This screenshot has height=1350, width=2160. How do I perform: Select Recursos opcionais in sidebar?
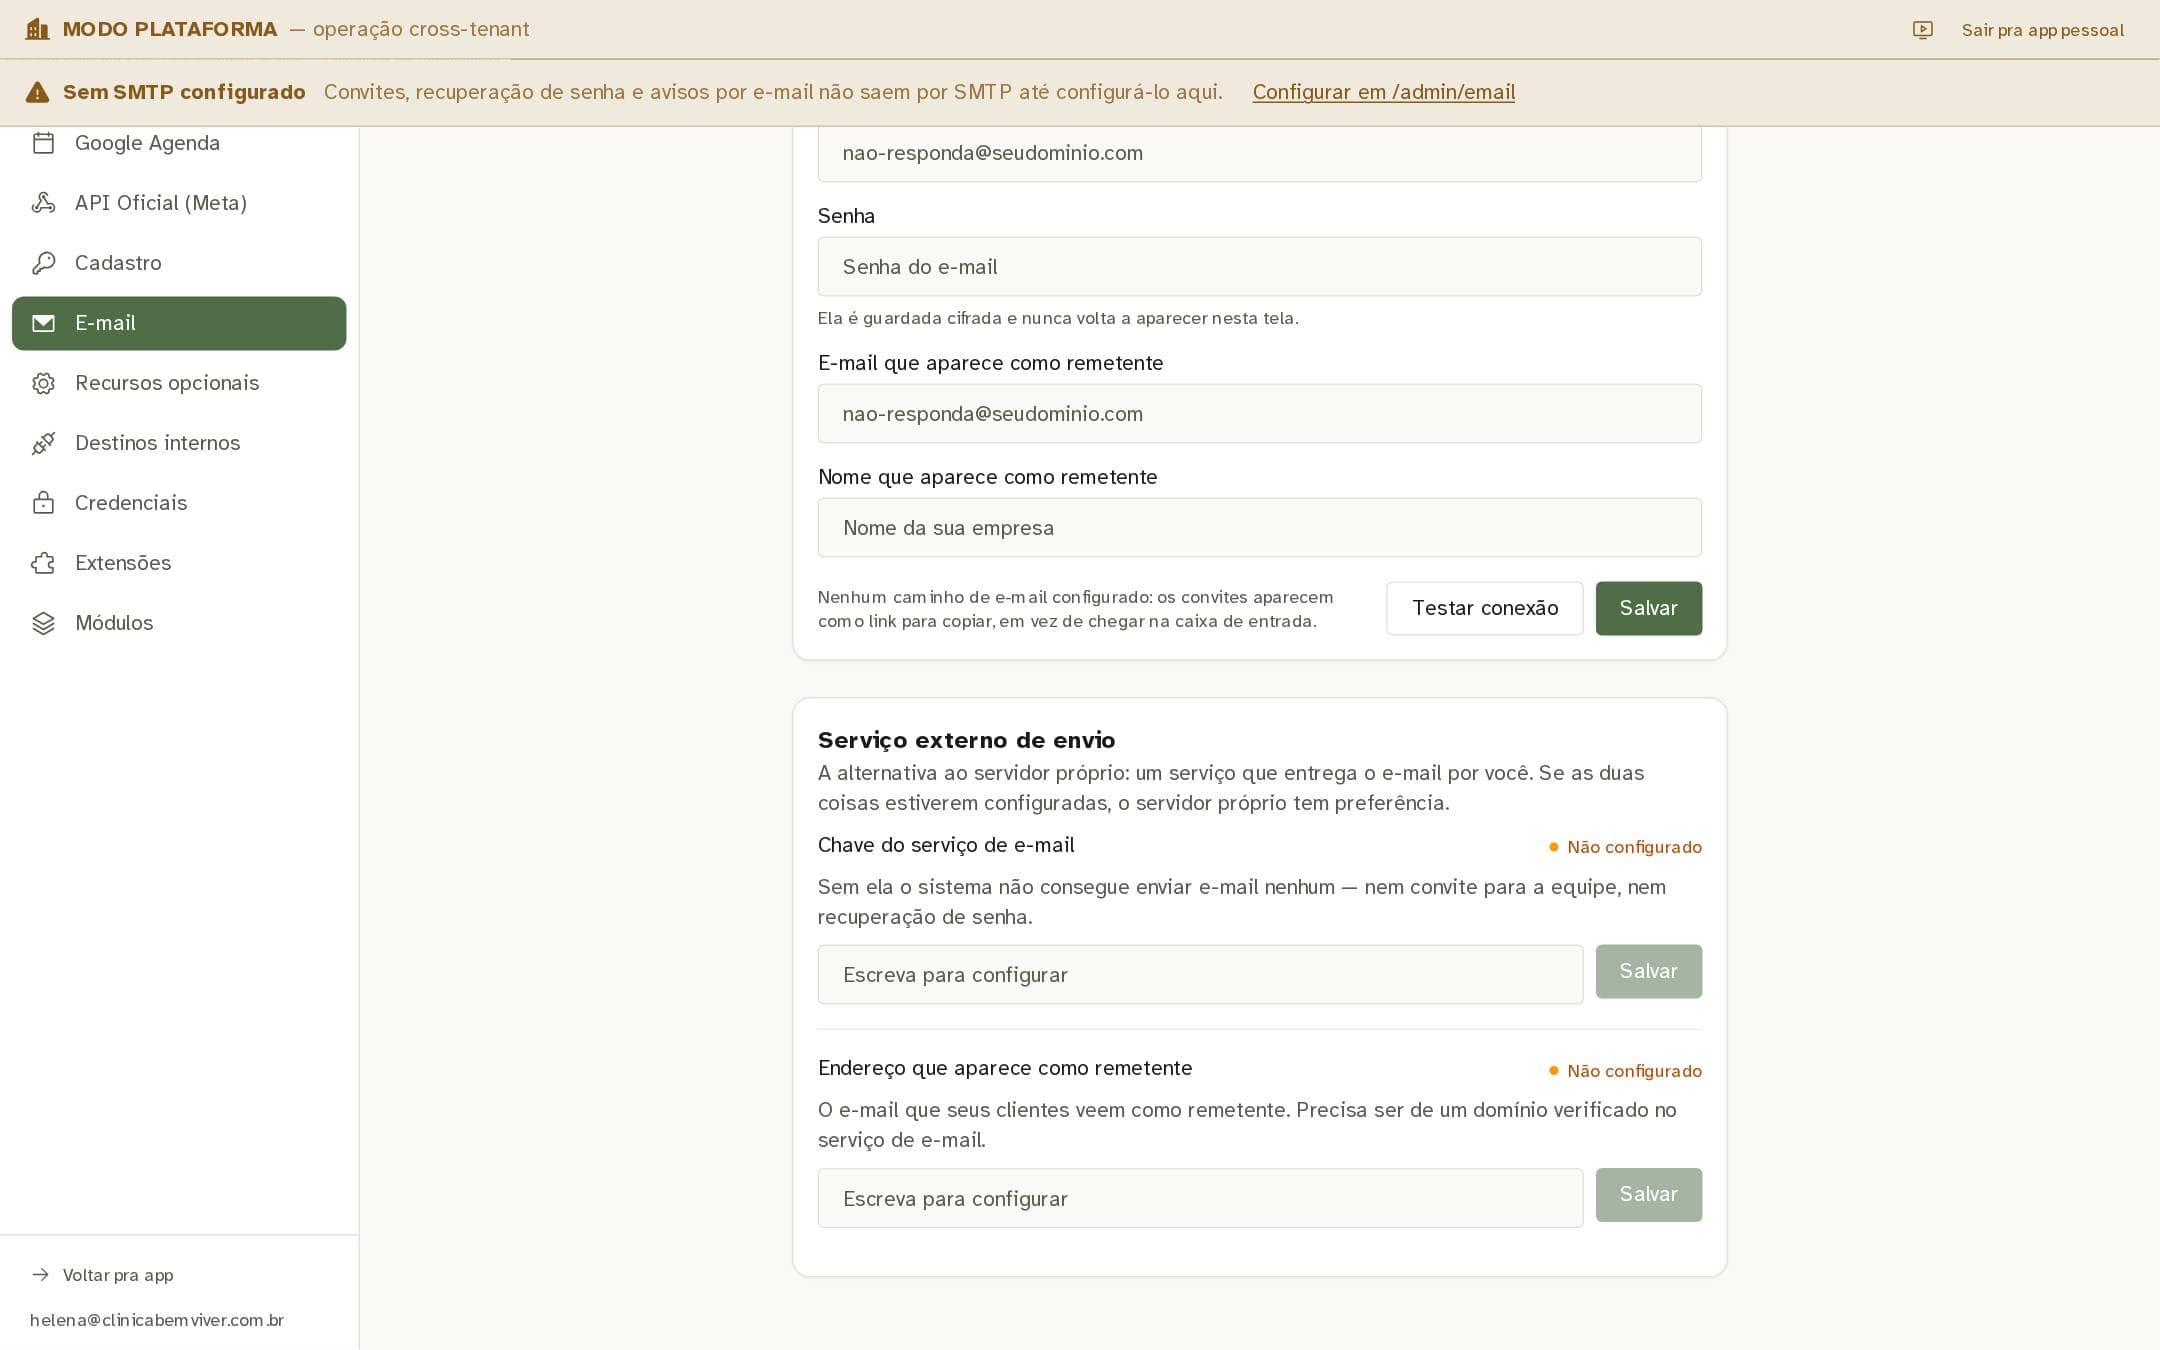179,383
